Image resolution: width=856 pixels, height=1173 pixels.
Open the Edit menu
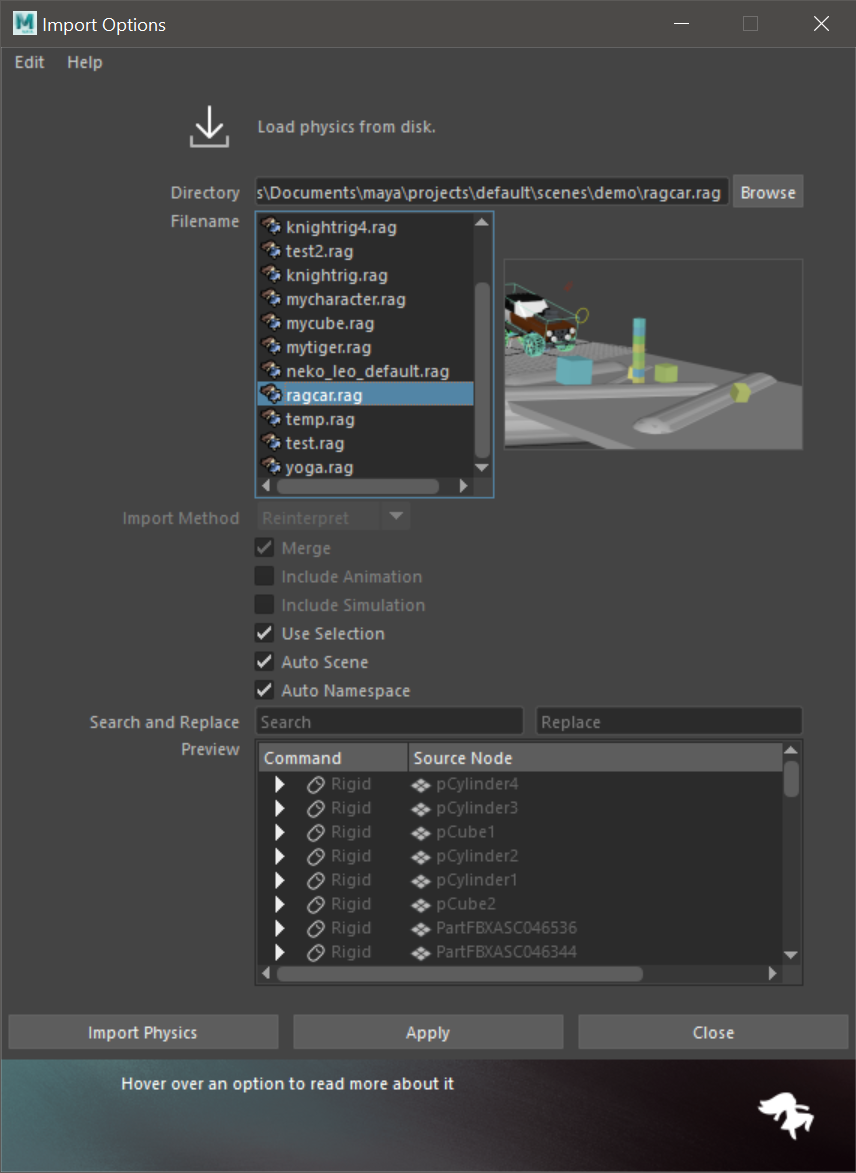point(30,62)
